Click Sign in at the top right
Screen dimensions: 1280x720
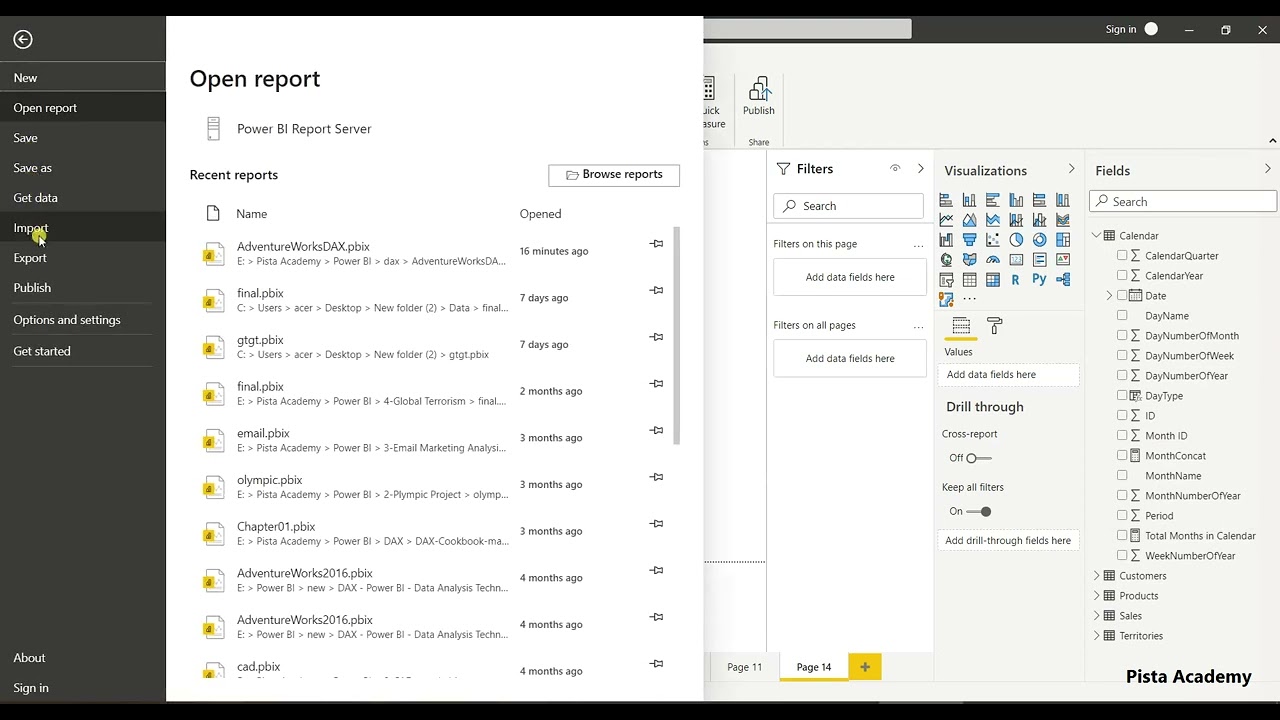(x=1121, y=29)
